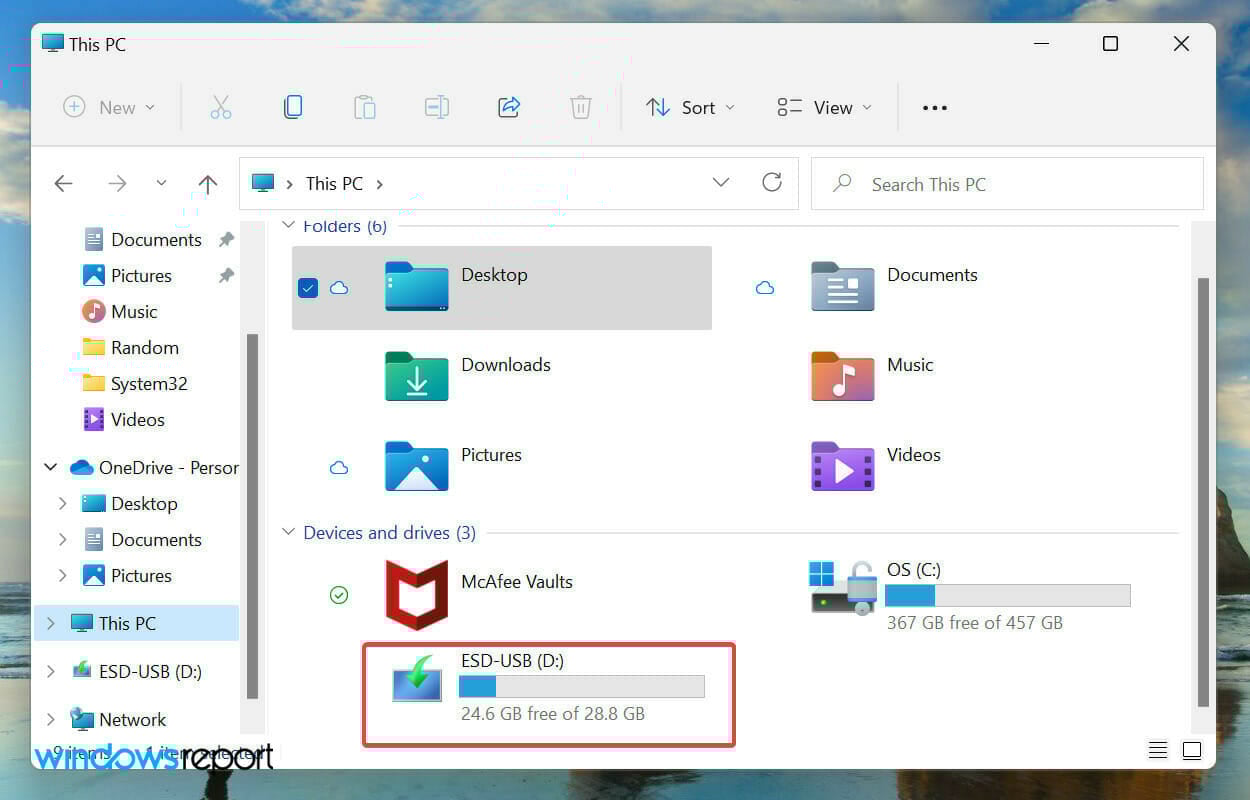Refresh the folder with the refresh icon
1250x800 pixels.
tap(772, 183)
